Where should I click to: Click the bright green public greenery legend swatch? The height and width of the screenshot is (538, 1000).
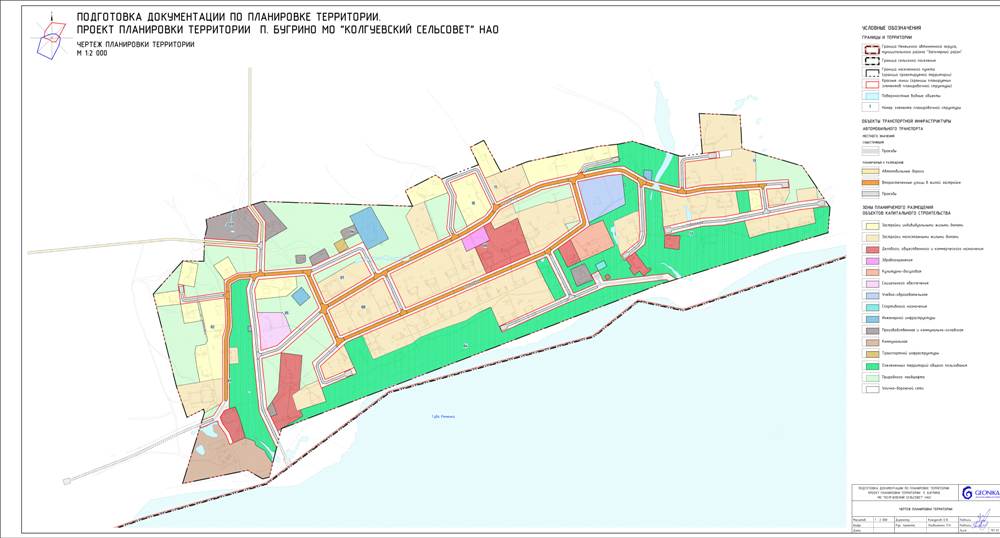(x=871, y=365)
